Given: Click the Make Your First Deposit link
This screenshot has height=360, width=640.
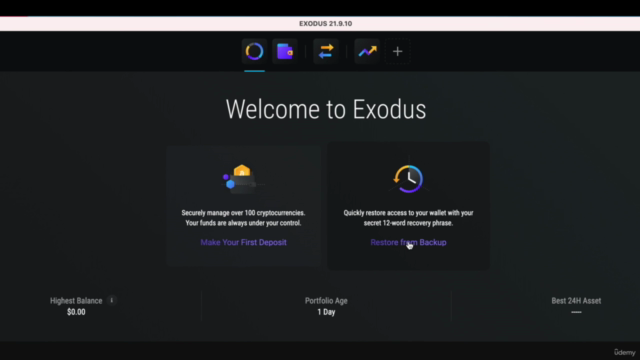Looking at the screenshot, I should tap(243, 242).
